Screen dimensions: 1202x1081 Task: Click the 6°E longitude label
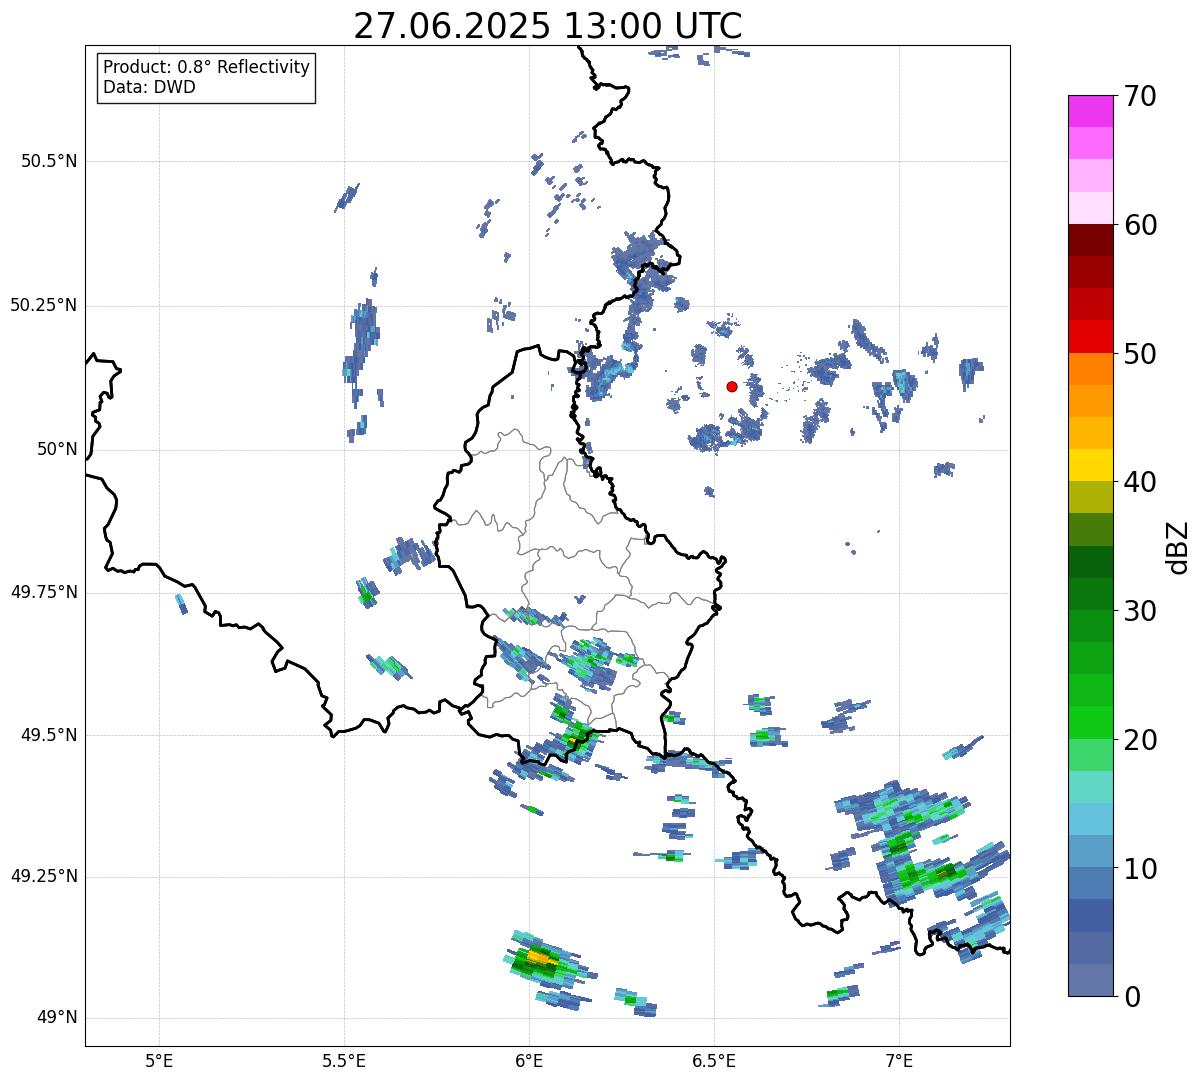tap(529, 1061)
